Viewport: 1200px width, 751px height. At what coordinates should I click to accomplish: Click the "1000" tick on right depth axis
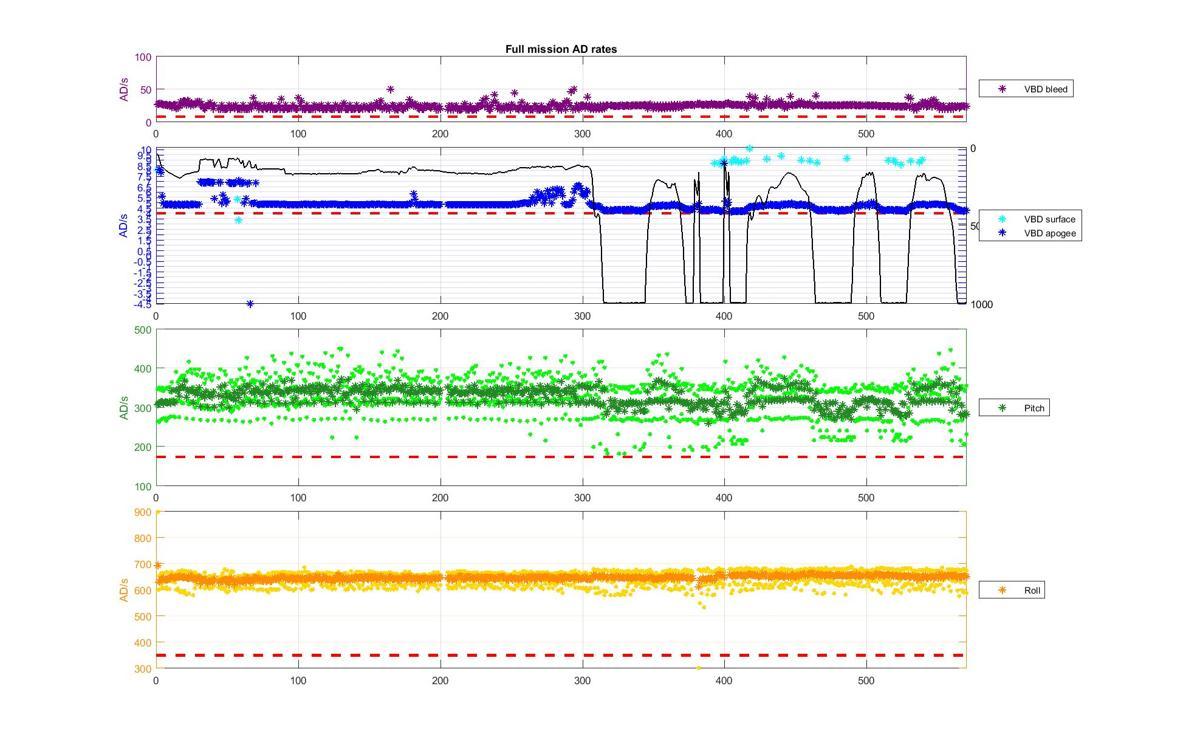982,304
